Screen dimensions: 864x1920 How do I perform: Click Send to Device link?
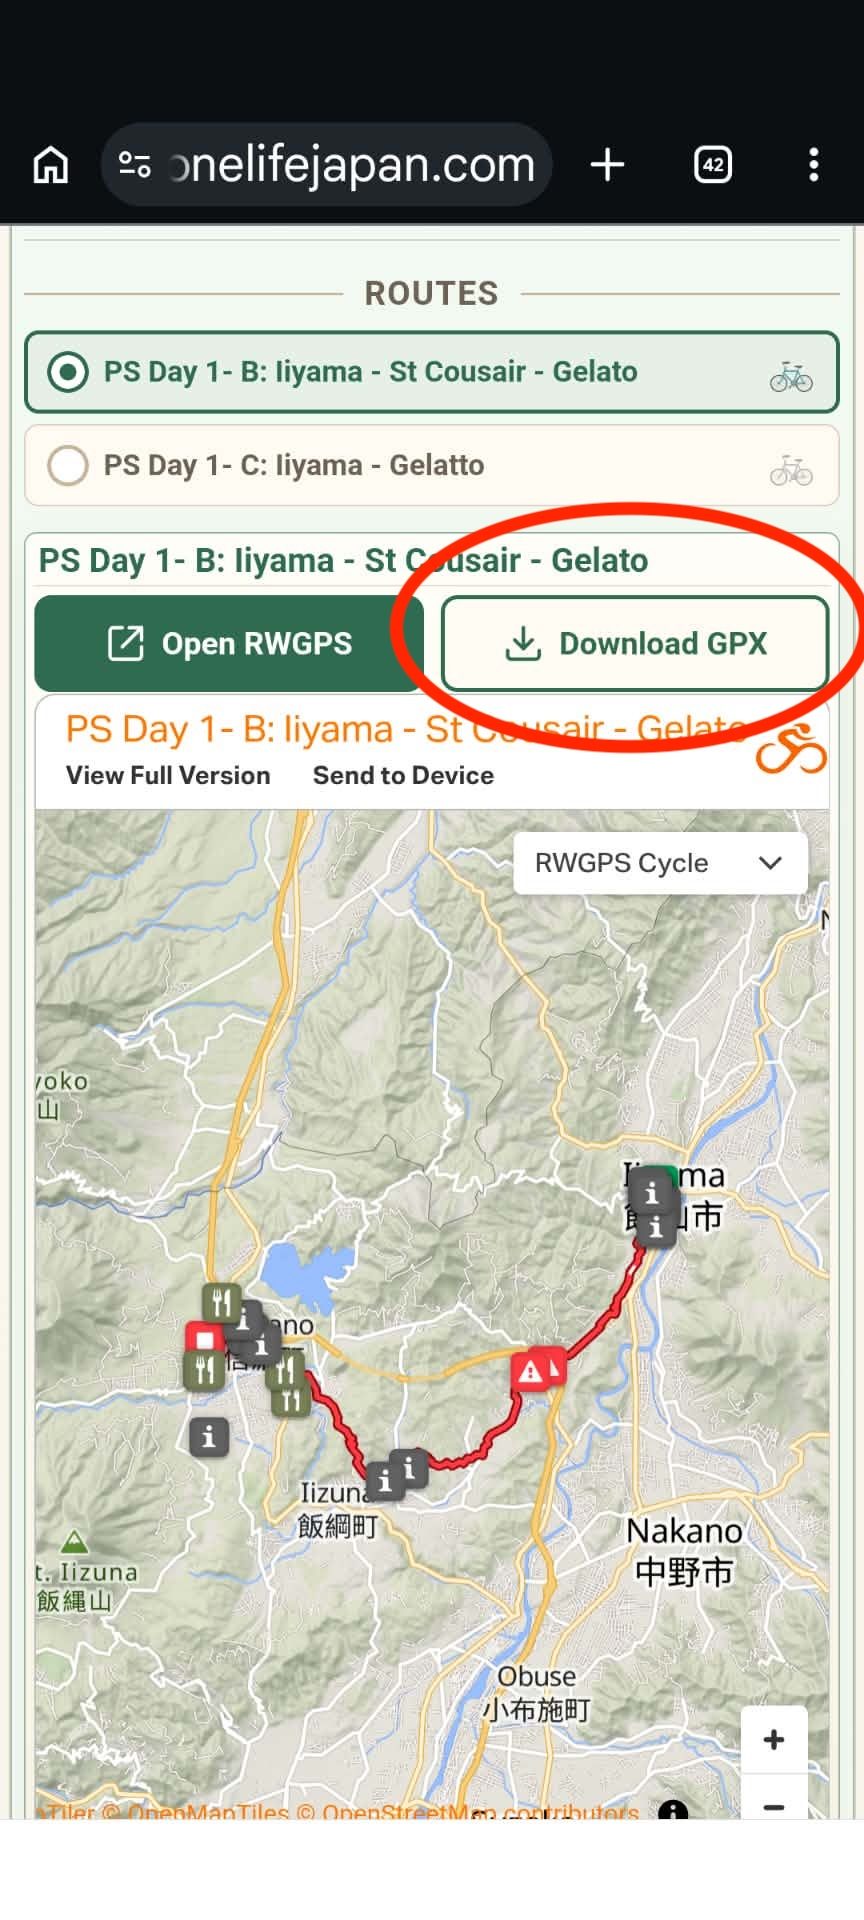(403, 776)
